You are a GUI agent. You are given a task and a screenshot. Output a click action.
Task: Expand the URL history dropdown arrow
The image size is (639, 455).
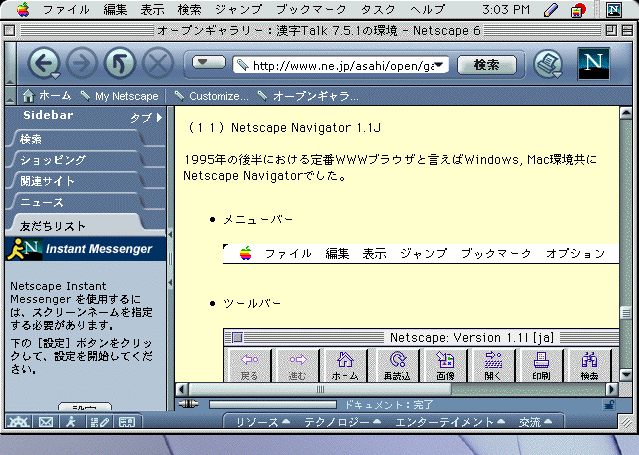[439, 65]
